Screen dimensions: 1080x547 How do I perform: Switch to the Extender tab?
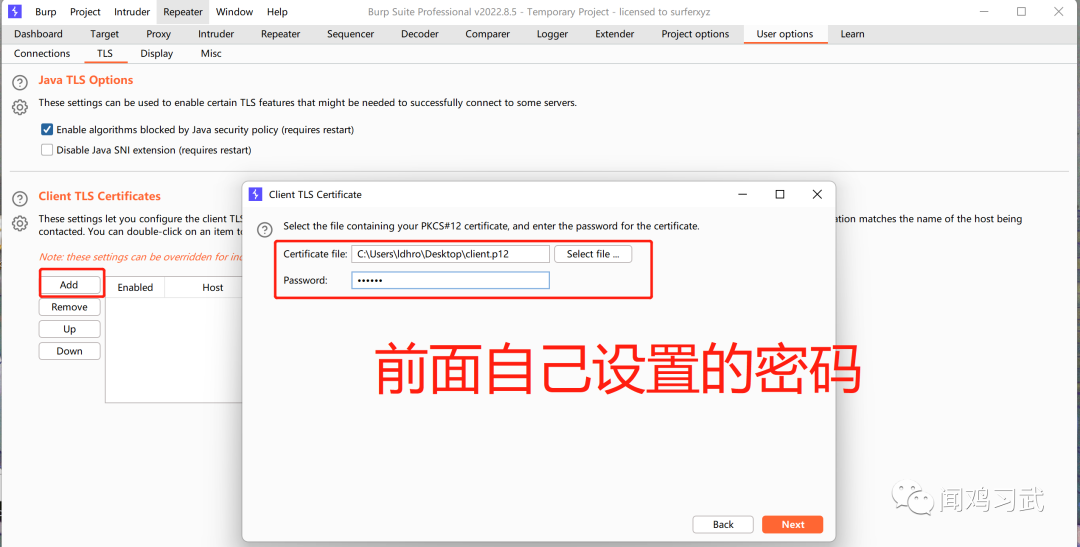[615, 34]
